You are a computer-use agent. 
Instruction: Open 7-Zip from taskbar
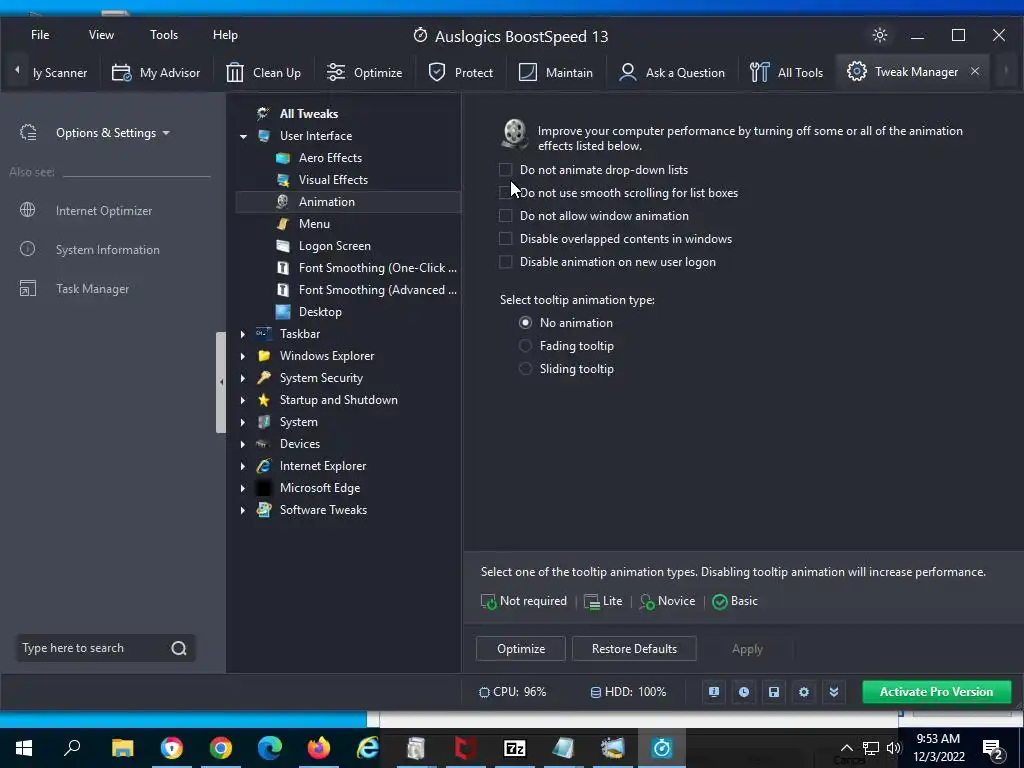tap(515, 748)
